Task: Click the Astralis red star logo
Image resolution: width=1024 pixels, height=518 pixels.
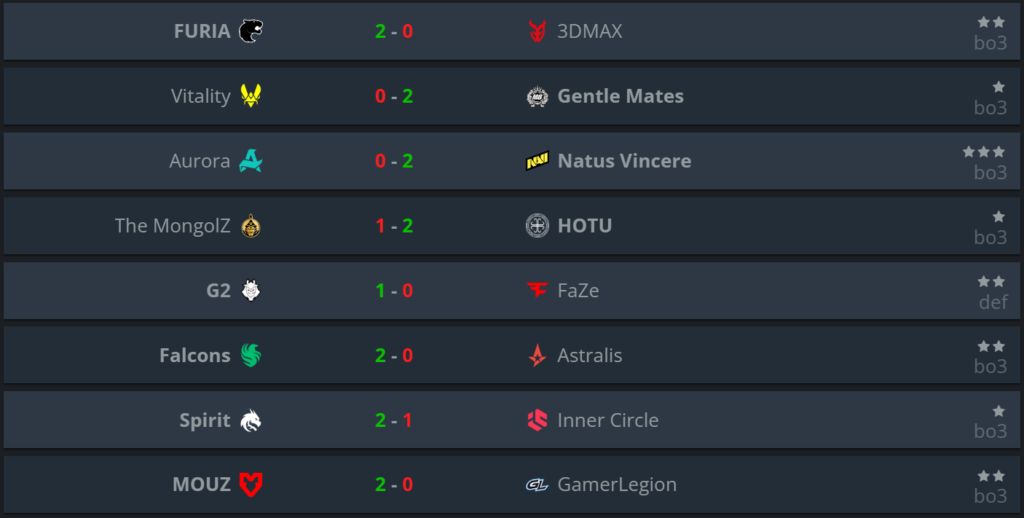Action: [537, 356]
